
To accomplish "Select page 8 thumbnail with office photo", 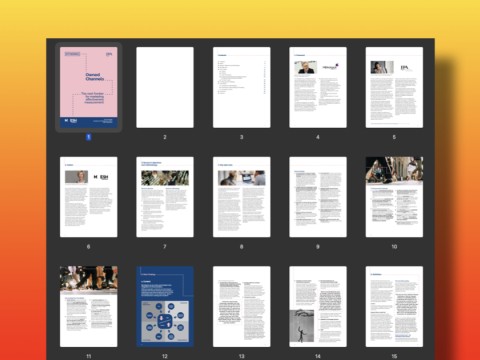I will [x=242, y=197].
